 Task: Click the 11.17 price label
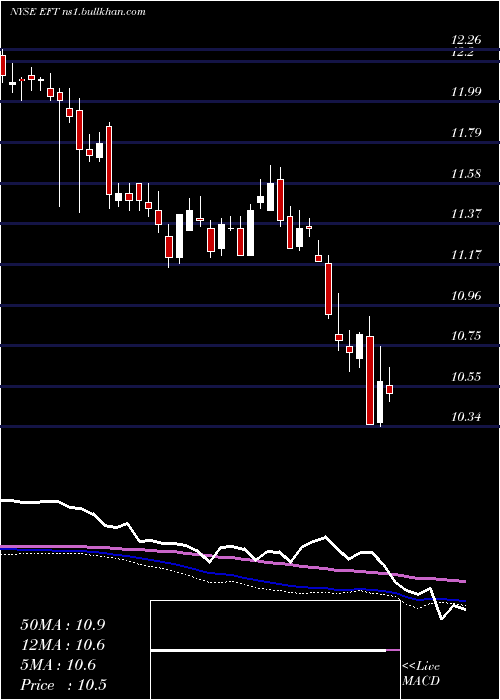click(x=466, y=255)
